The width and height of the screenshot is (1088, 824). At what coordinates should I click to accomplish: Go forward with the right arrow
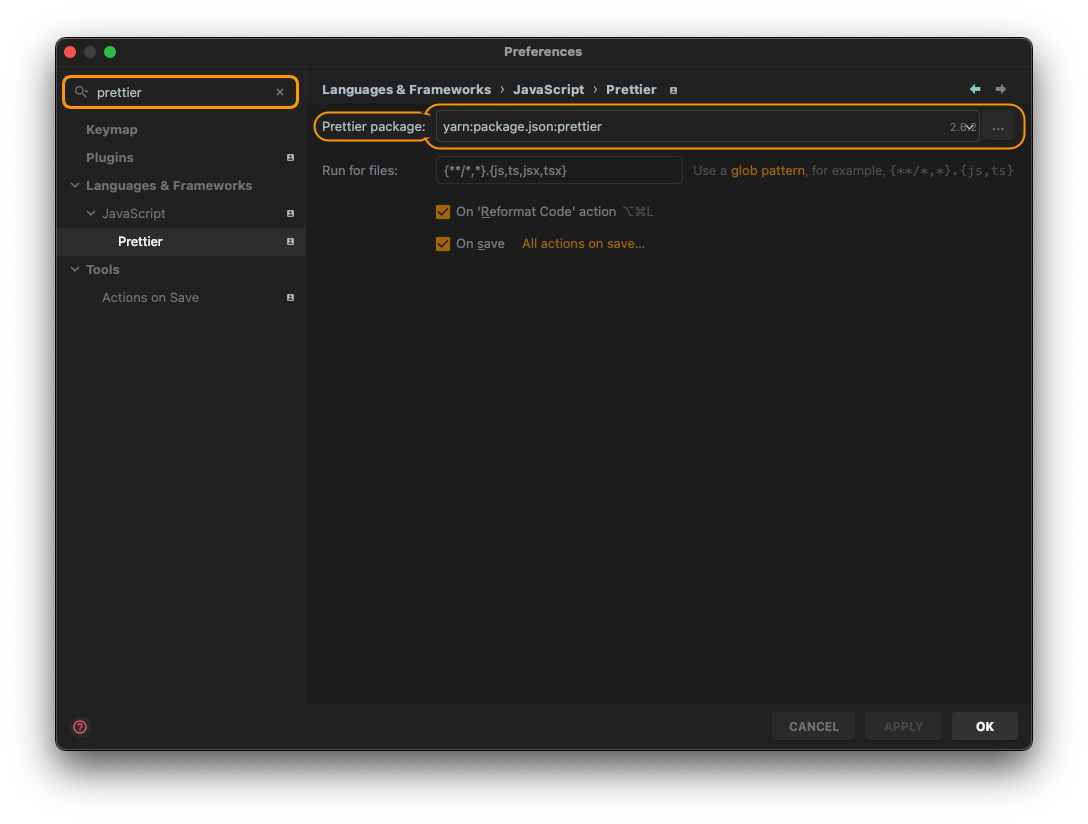click(x=1001, y=89)
